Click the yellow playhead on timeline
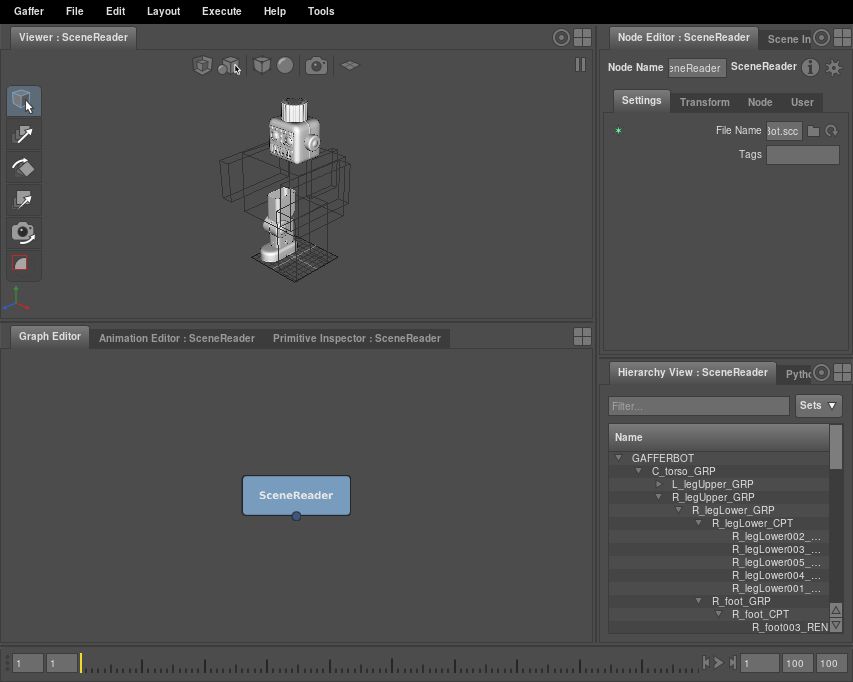This screenshot has height=682, width=853. [81, 662]
